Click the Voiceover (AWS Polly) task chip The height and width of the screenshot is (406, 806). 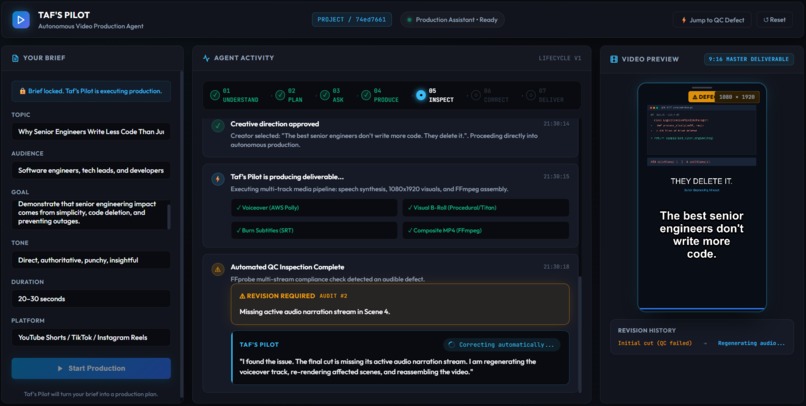pyautogui.click(x=314, y=208)
